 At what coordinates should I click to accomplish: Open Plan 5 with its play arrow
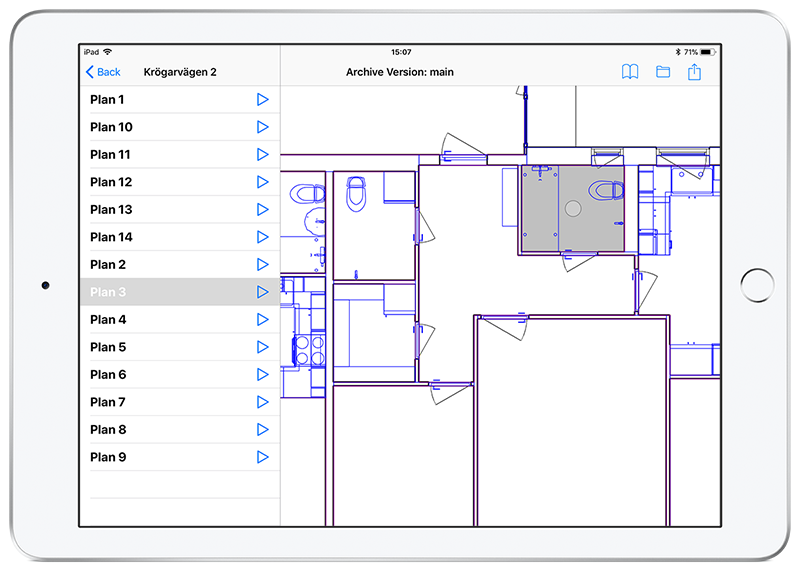click(x=262, y=347)
